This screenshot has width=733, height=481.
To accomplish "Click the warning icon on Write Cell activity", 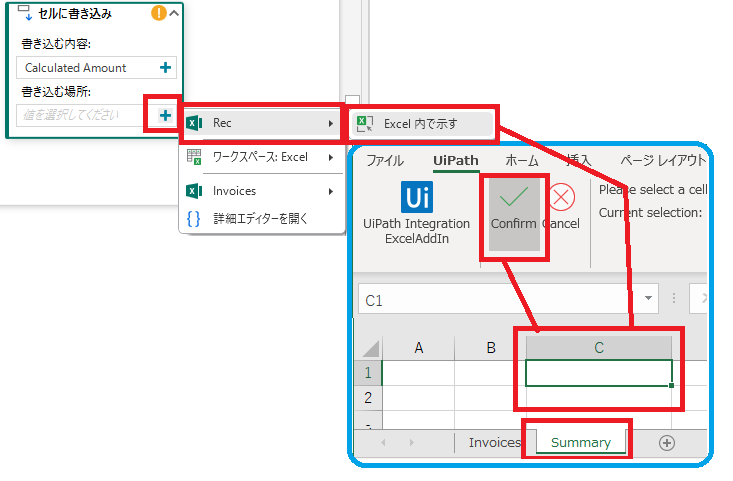I will [x=158, y=13].
